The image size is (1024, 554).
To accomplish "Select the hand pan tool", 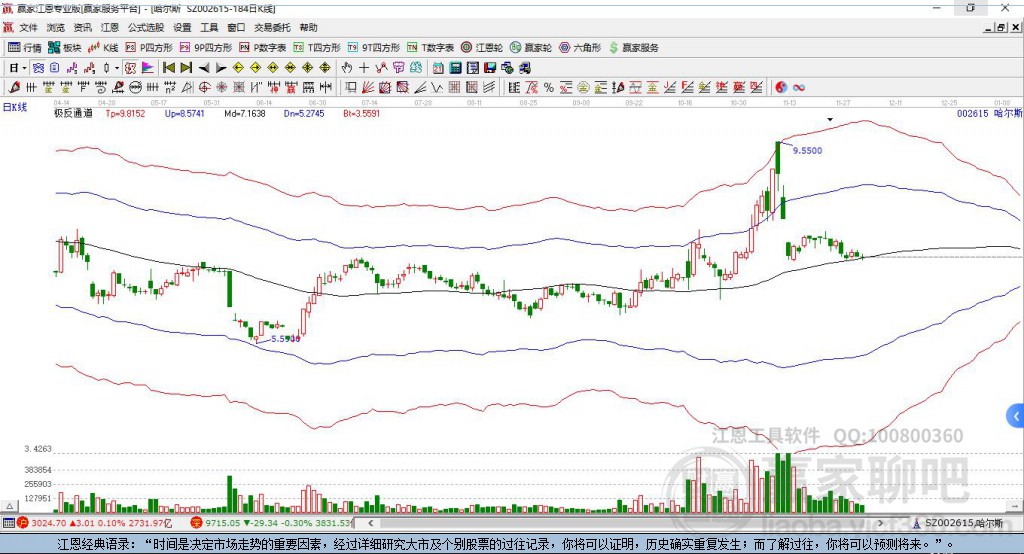I will tap(347, 68).
